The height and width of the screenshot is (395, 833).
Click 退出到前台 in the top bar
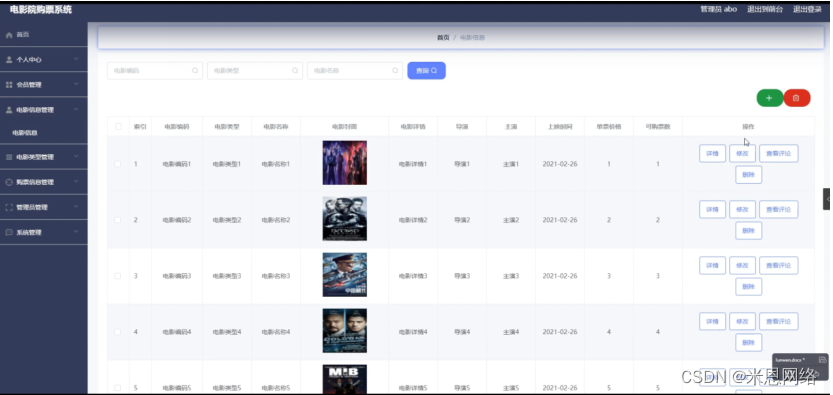pyautogui.click(x=765, y=9)
